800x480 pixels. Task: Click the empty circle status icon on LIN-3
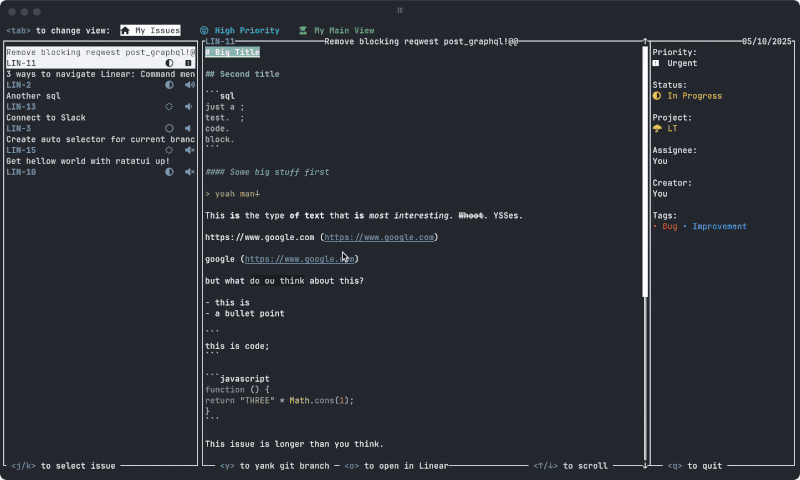[169, 129]
